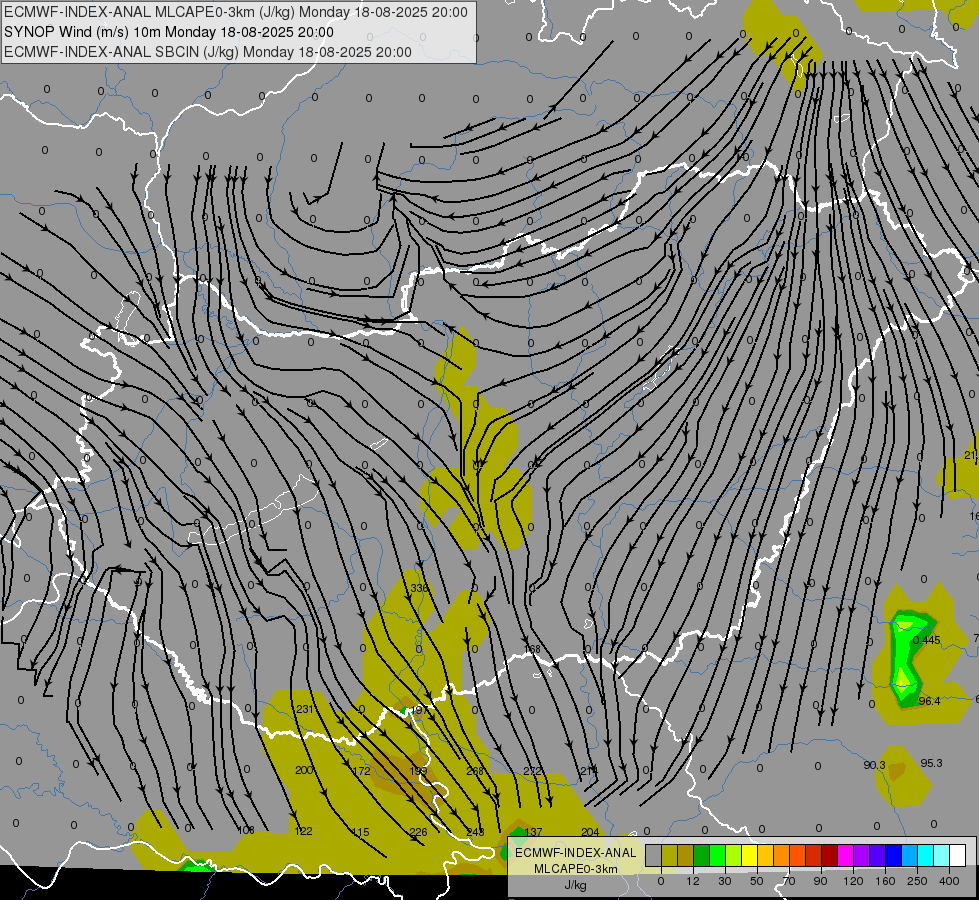Click the SBCIN title line in header
979x900 pixels.
click(208, 52)
